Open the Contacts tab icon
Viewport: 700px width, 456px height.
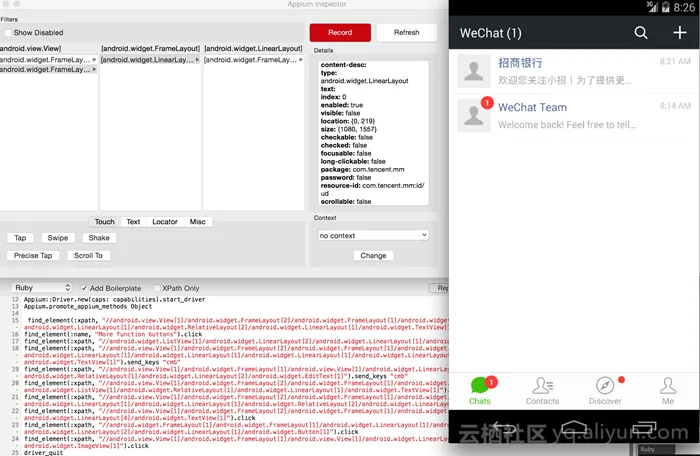point(542,385)
